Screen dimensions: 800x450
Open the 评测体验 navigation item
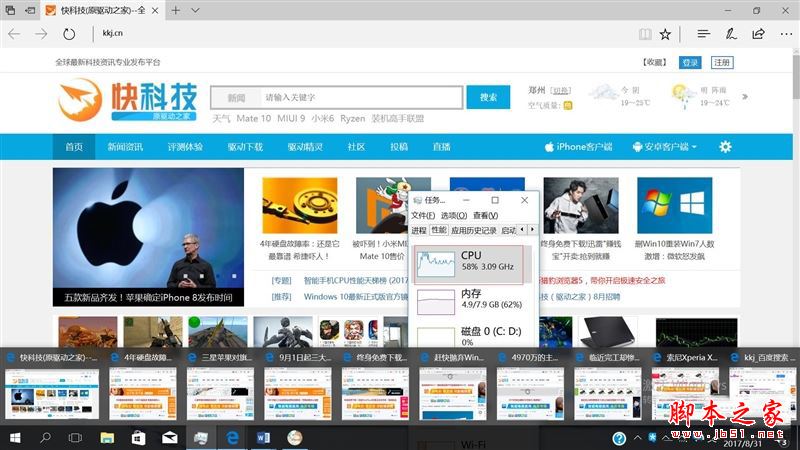coord(185,147)
